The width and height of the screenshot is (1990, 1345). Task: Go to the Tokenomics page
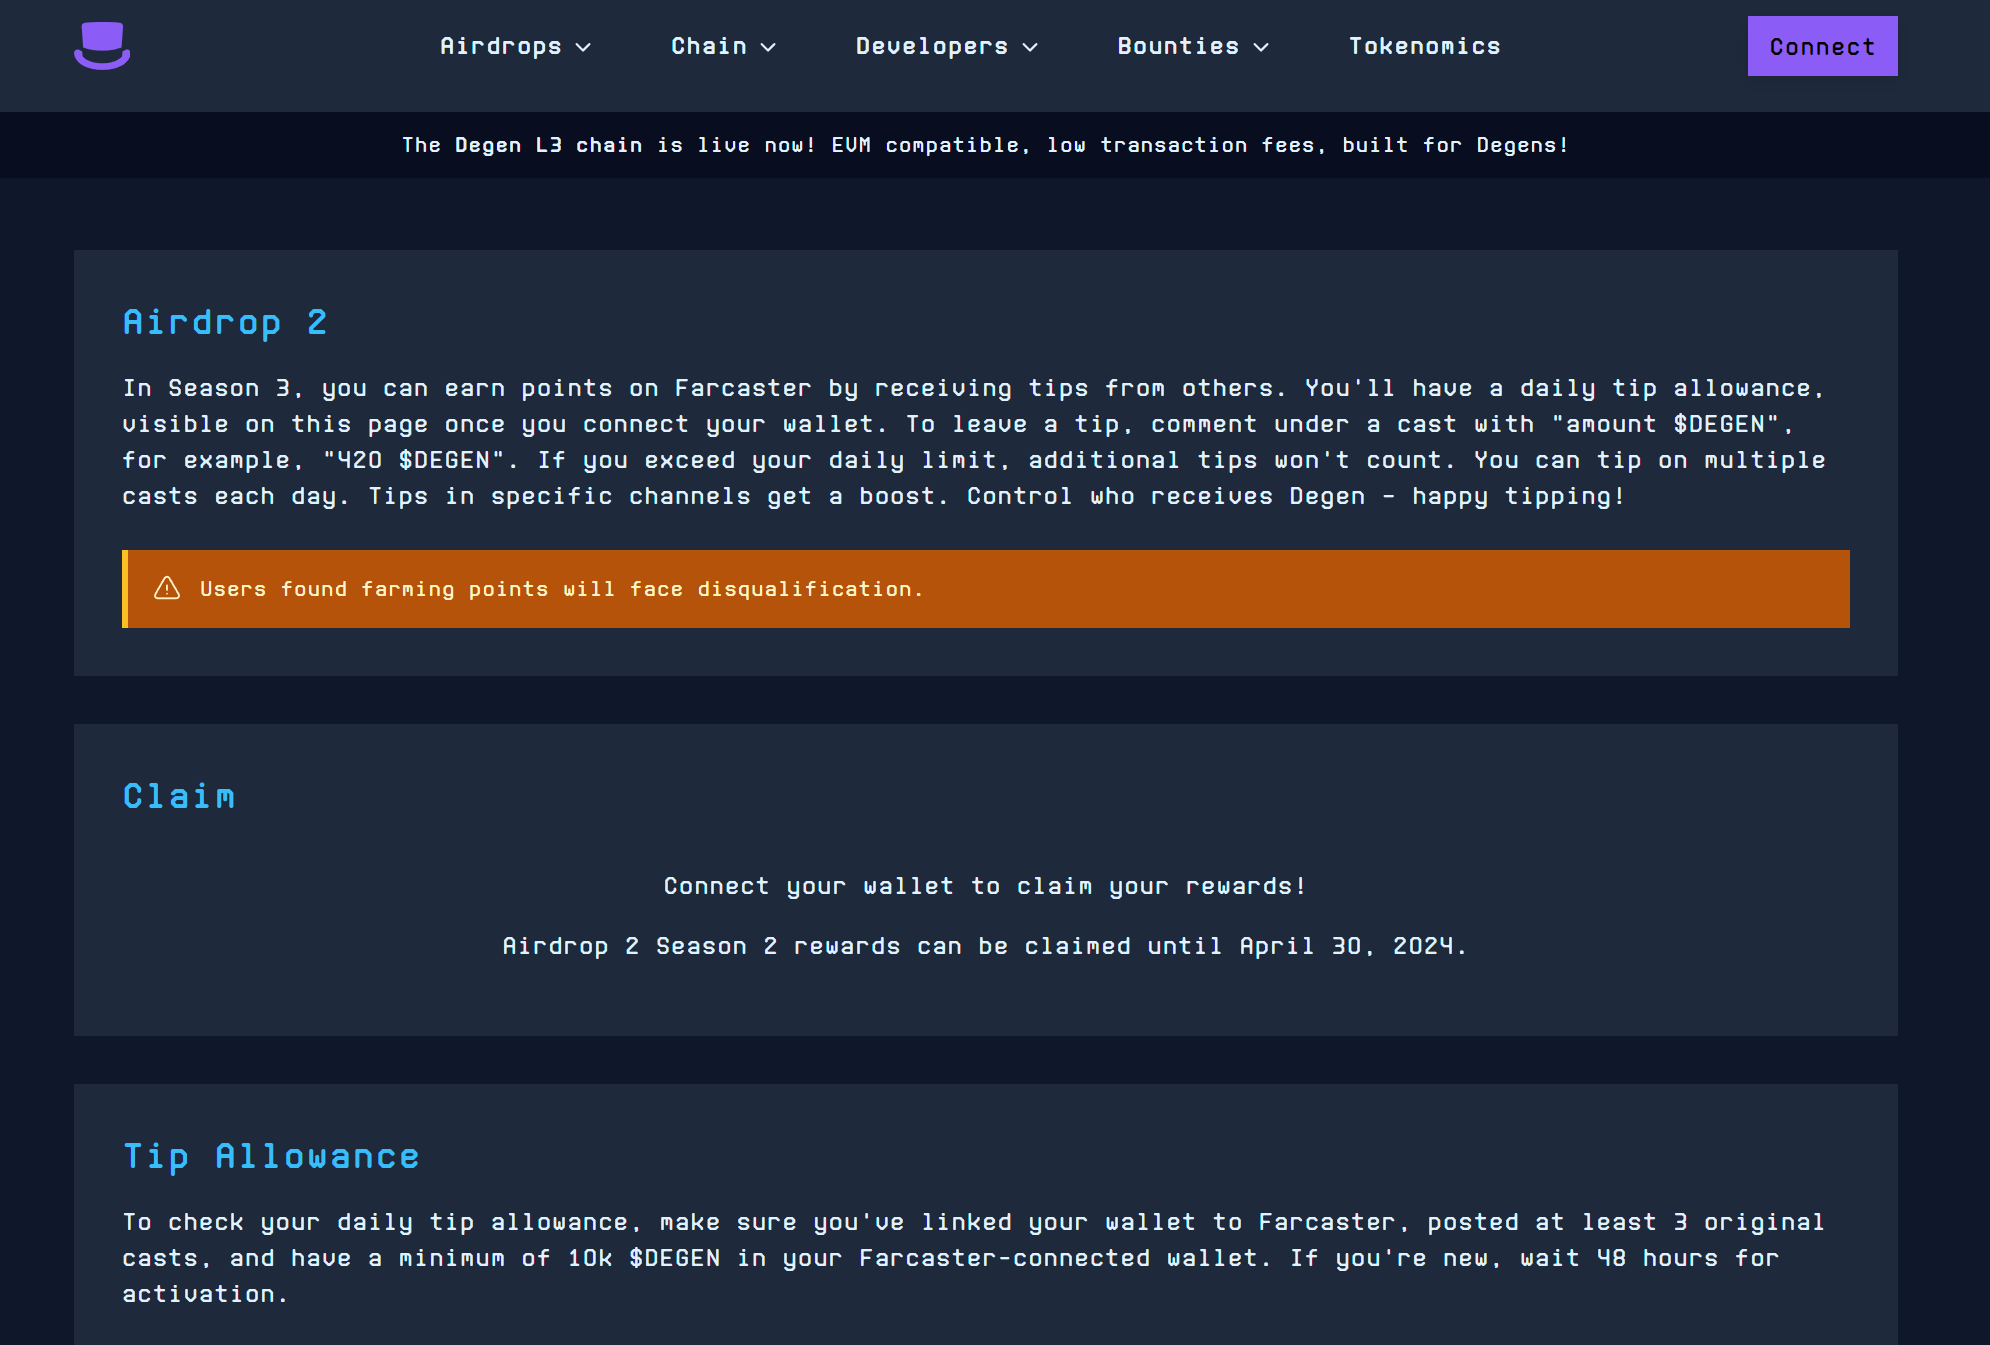pyautogui.click(x=1424, y=46)
